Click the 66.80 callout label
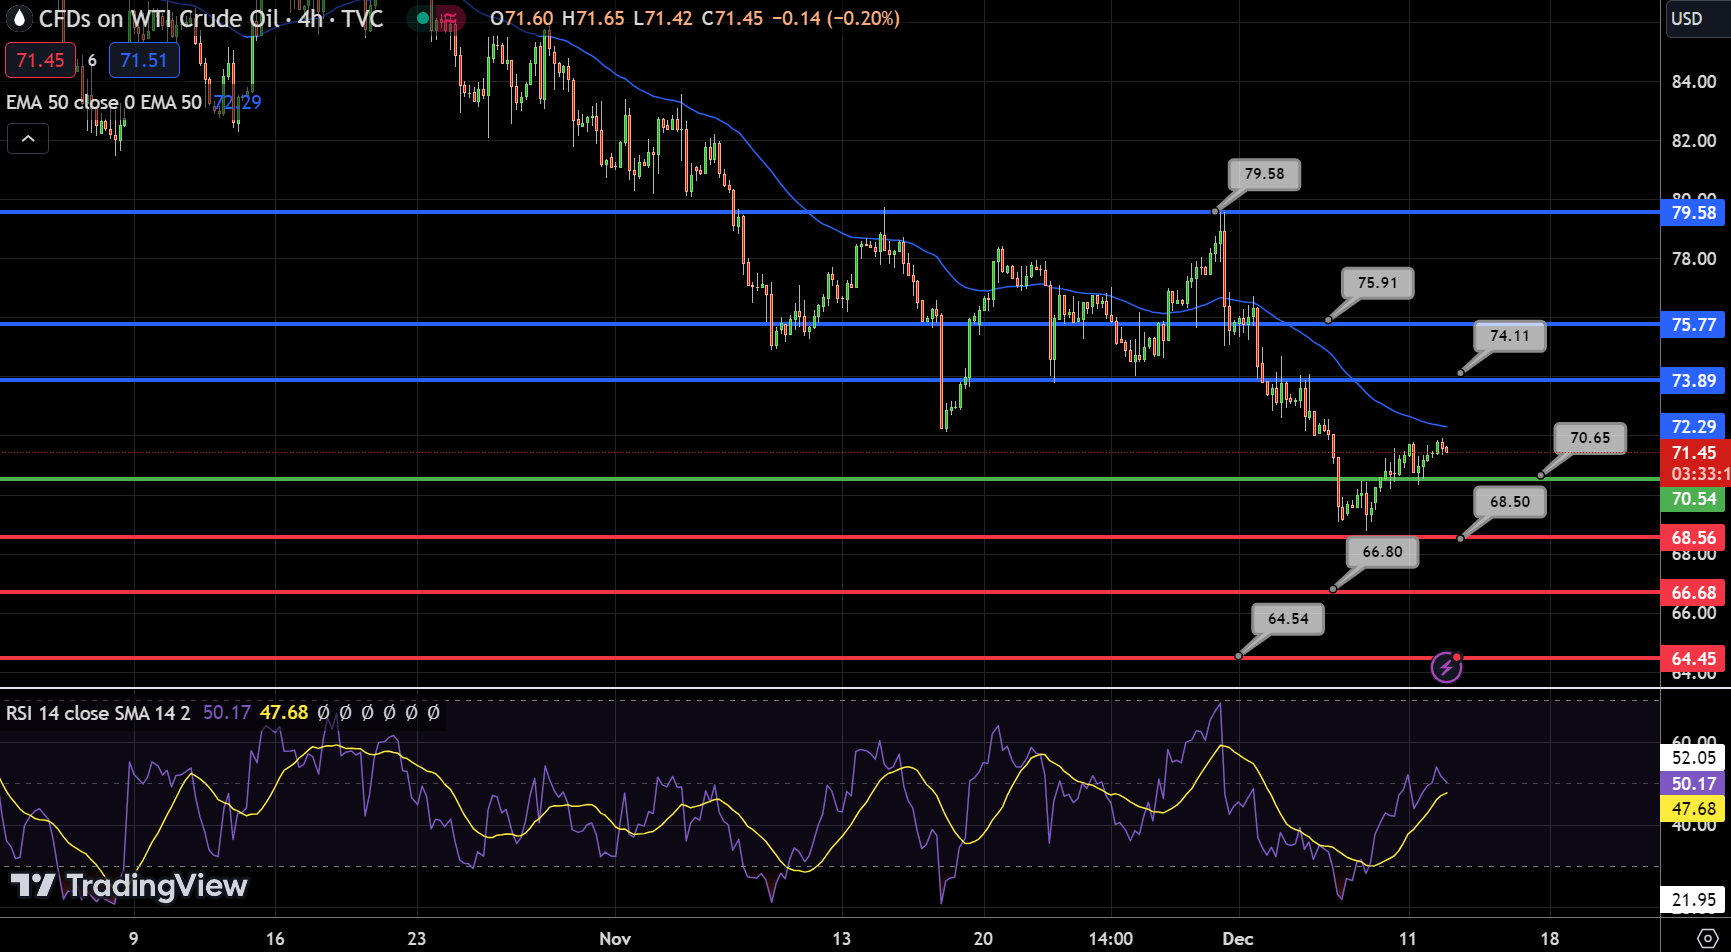This screenshot has width=1731, height=952. [x=1382, y=552]
